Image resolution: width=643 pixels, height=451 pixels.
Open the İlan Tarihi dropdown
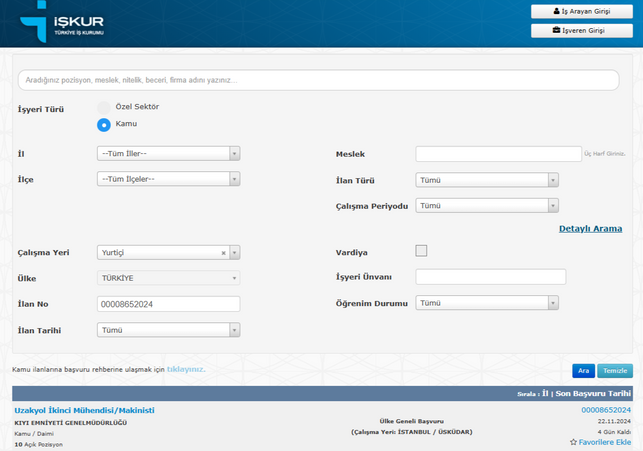pyautogui.click(x=168, y=330)
